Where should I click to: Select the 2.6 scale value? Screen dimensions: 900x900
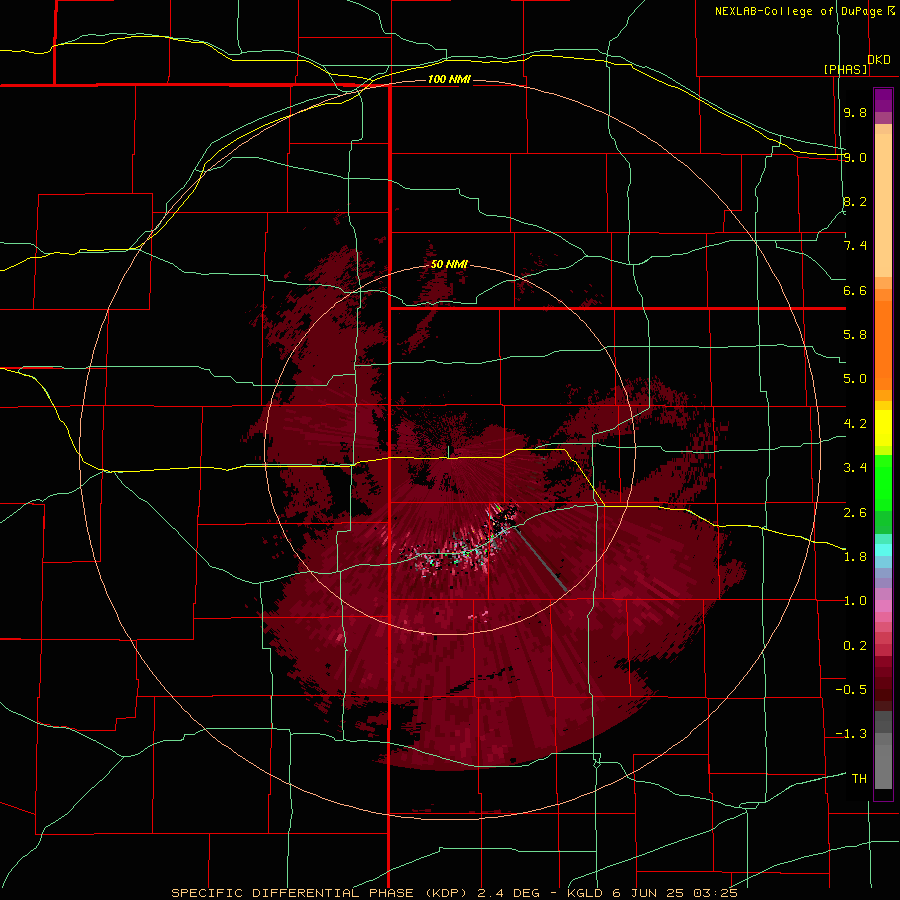point(855,513)
